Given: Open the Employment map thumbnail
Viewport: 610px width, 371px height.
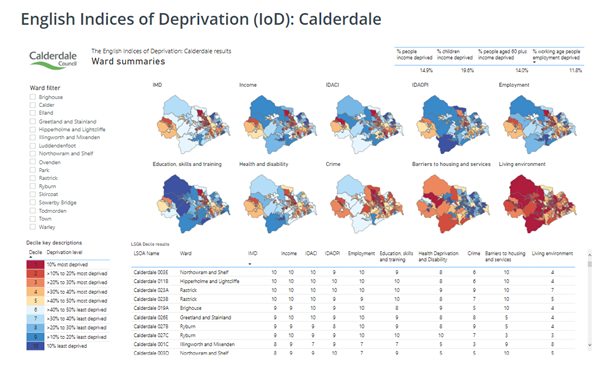Looking at the screenshot, I should (x=540, y=124).
